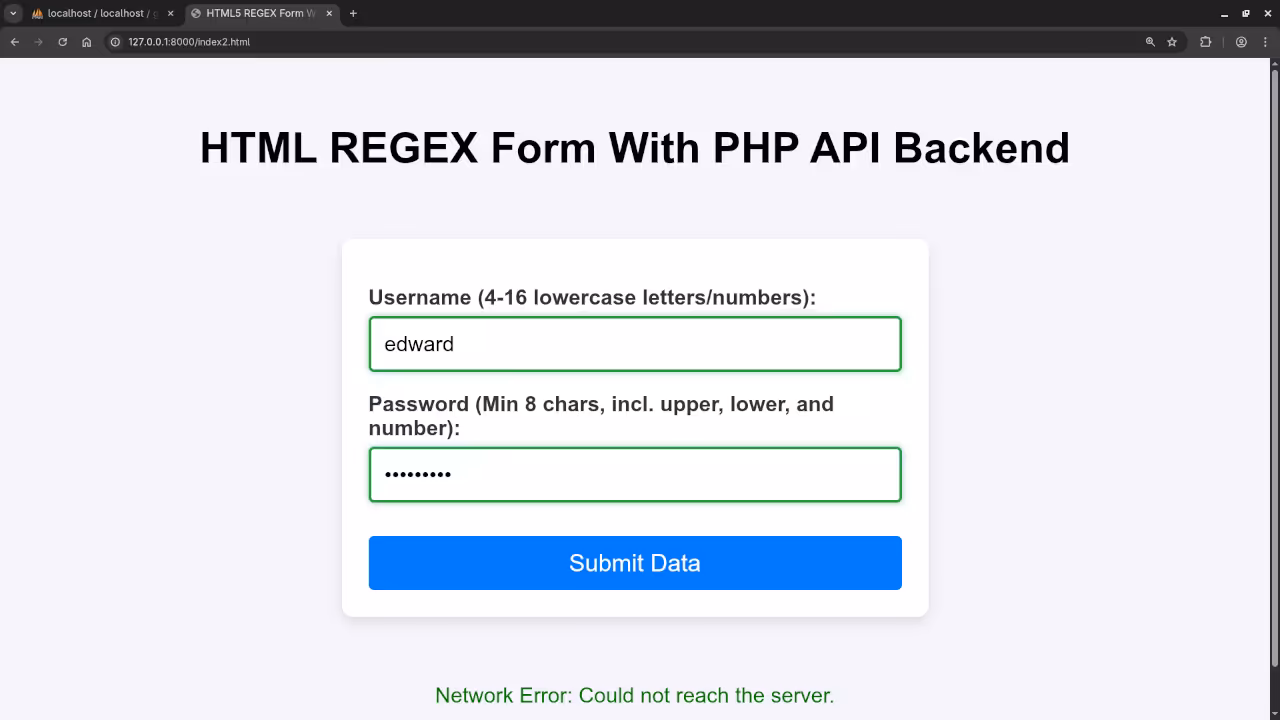1280x720 pixels.
Task: Click the Network Error message text
Action: click(x=634, y=695)
